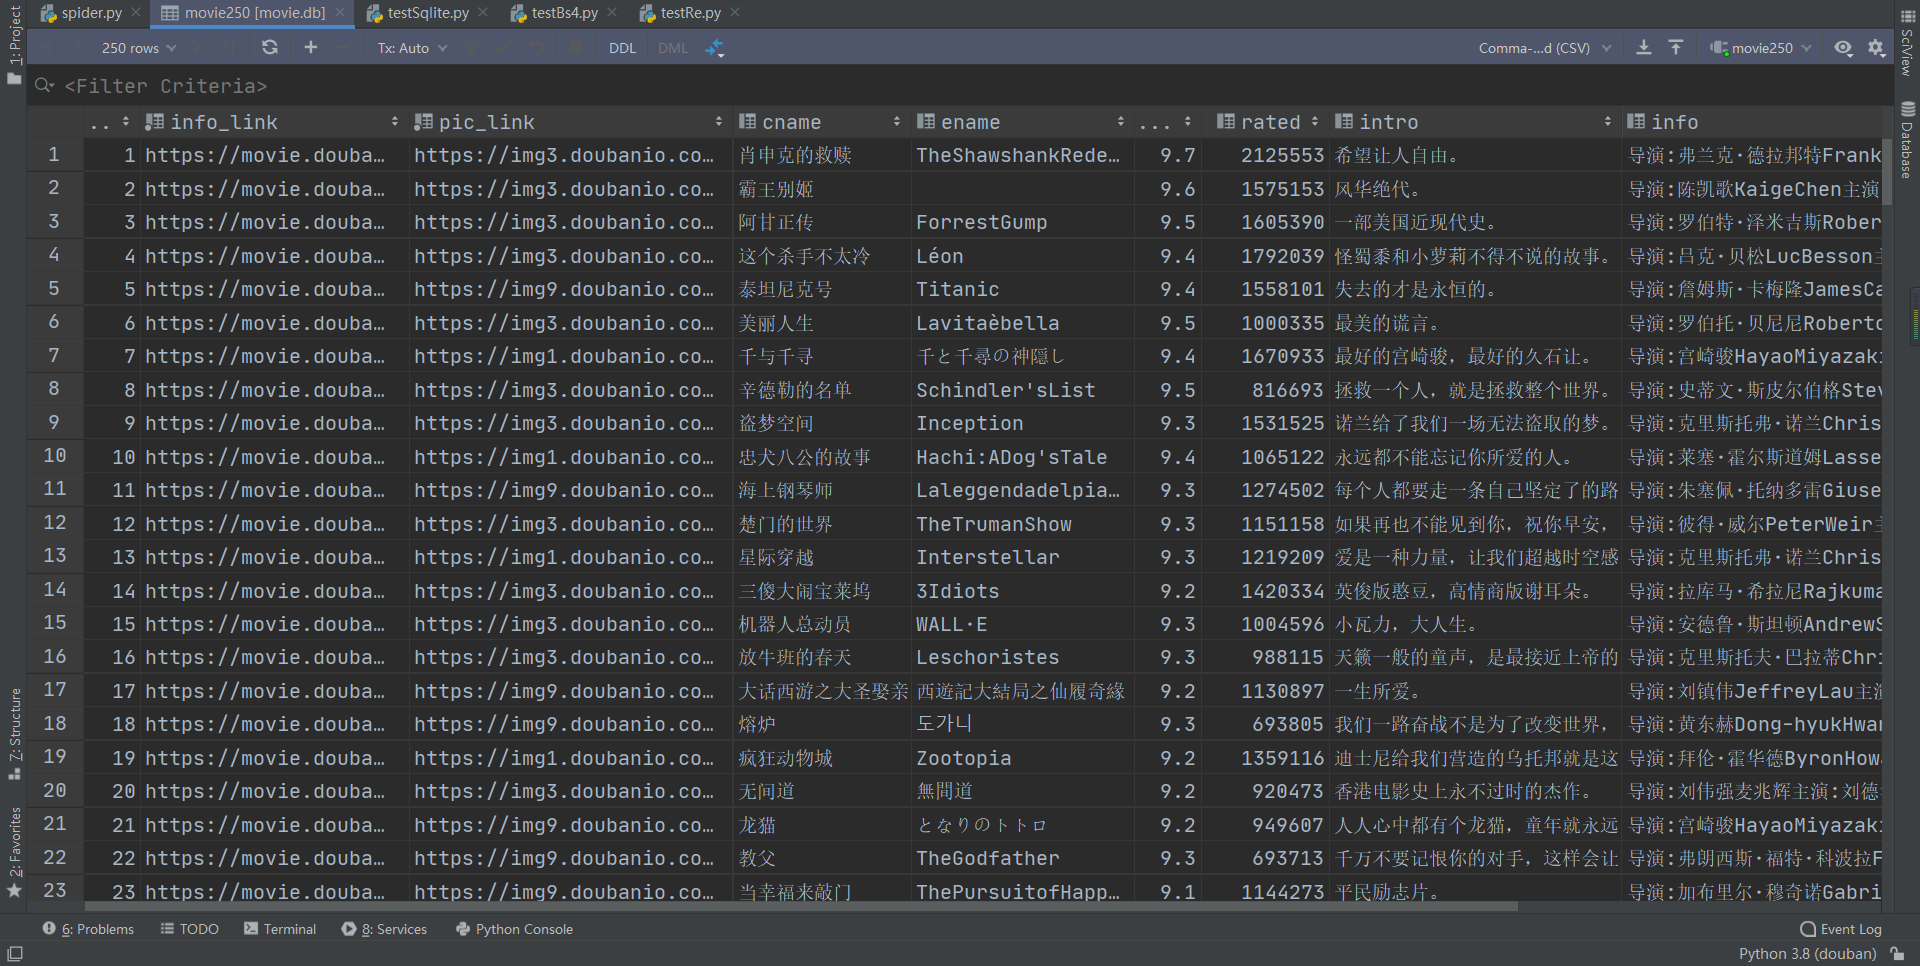Click the filter search magnifier icon
This screenshot has width=1920, height=966.
(44, 86)
